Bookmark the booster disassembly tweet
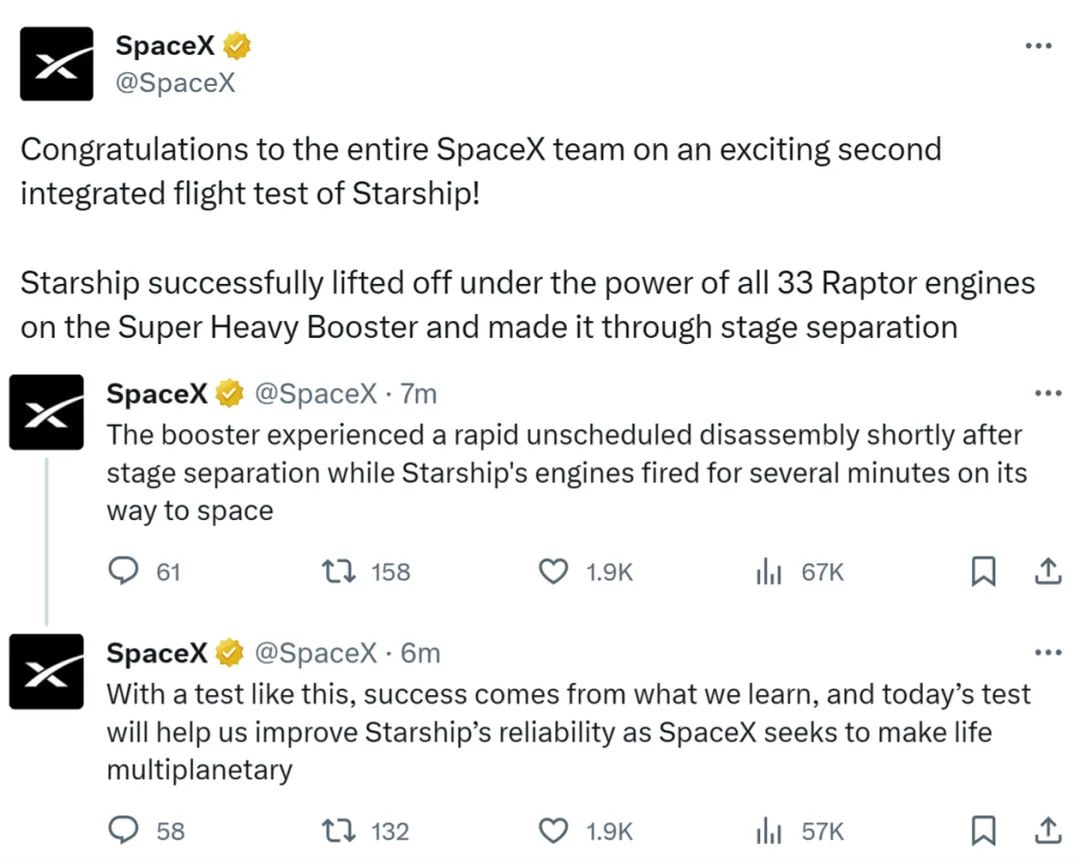 [984, 571]
